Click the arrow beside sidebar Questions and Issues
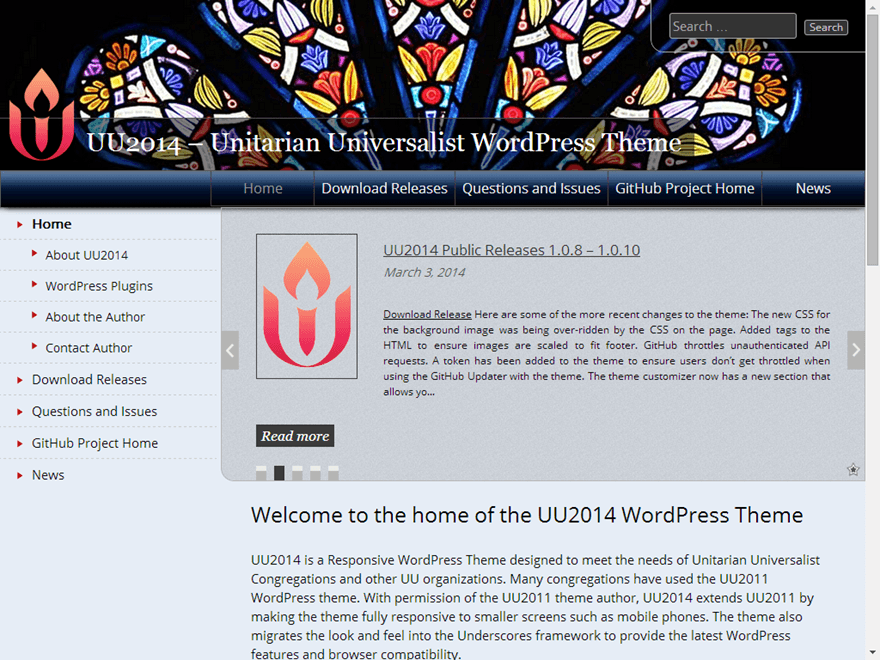This screenshot has width=880, height=660. coord(20,412)
